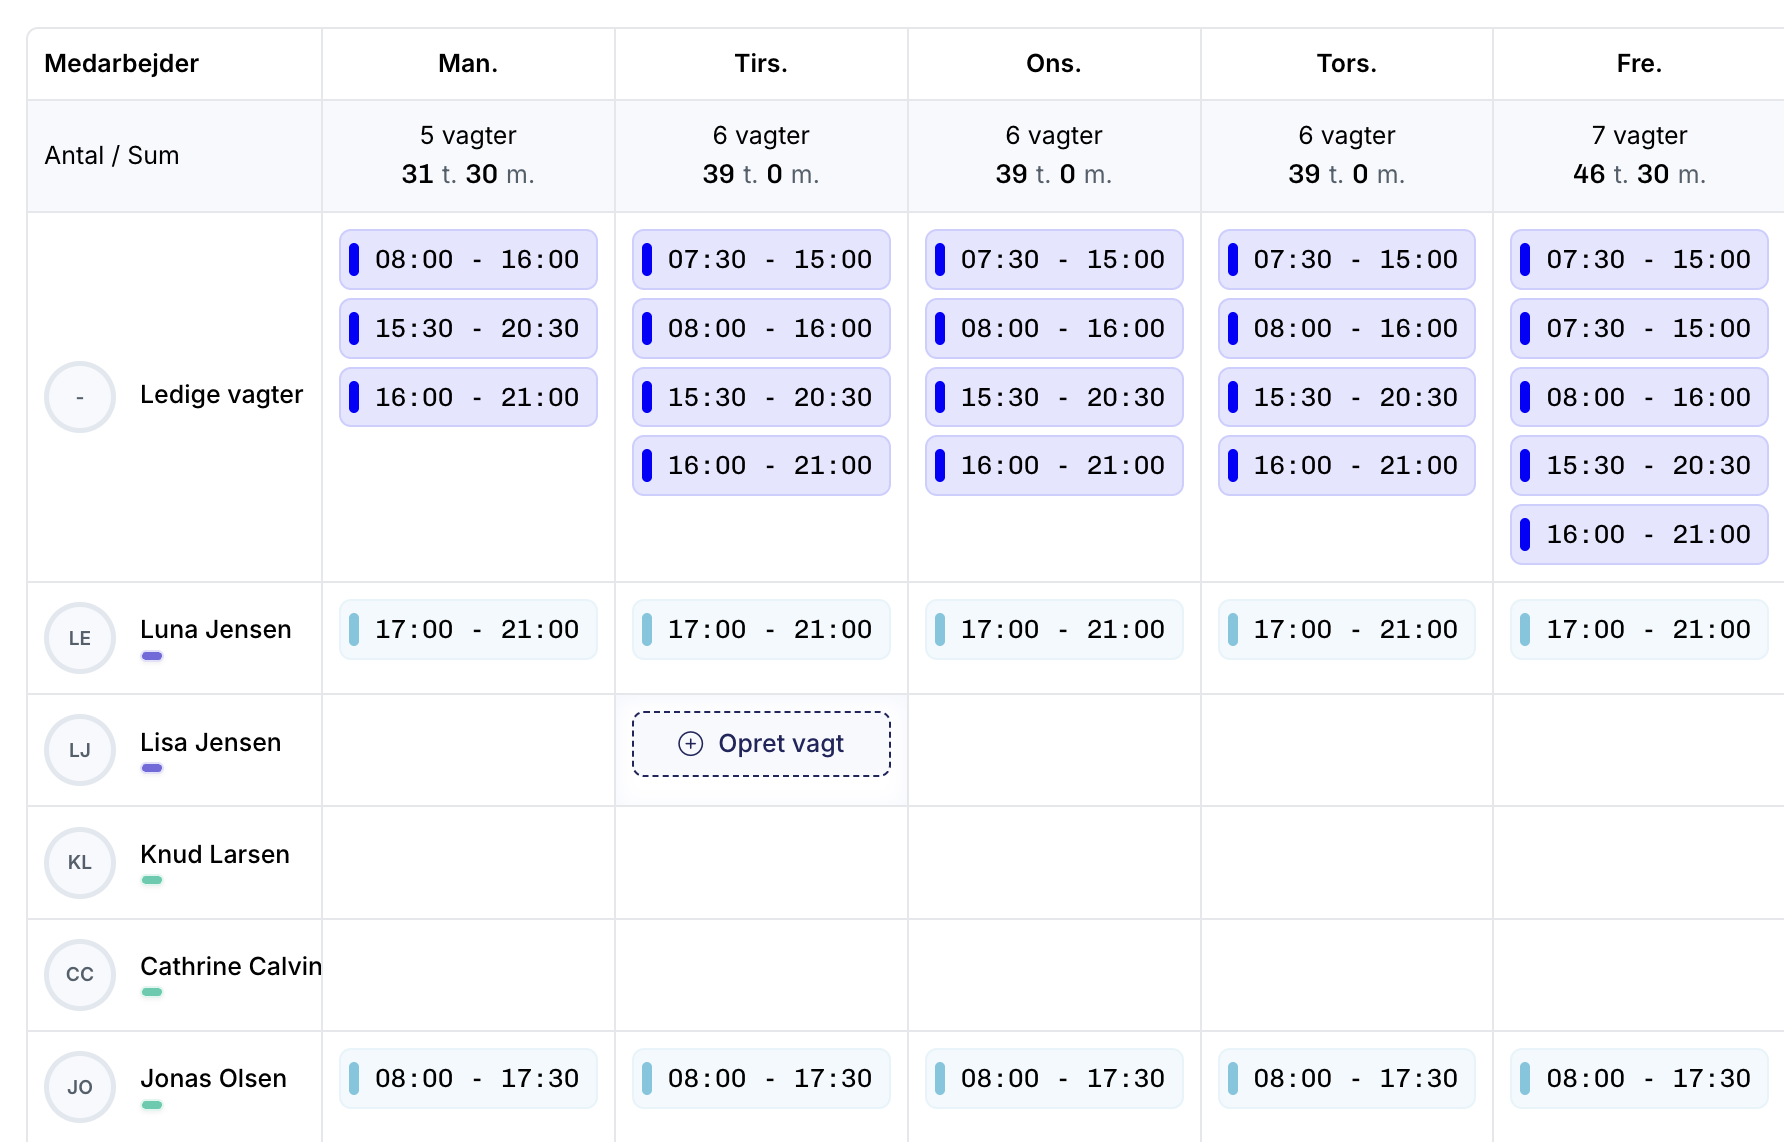The height and width of the screenshot is (1142, 1784).
Task: Click the green tag under Knud Larsen
Action: (x=152, y=880)
